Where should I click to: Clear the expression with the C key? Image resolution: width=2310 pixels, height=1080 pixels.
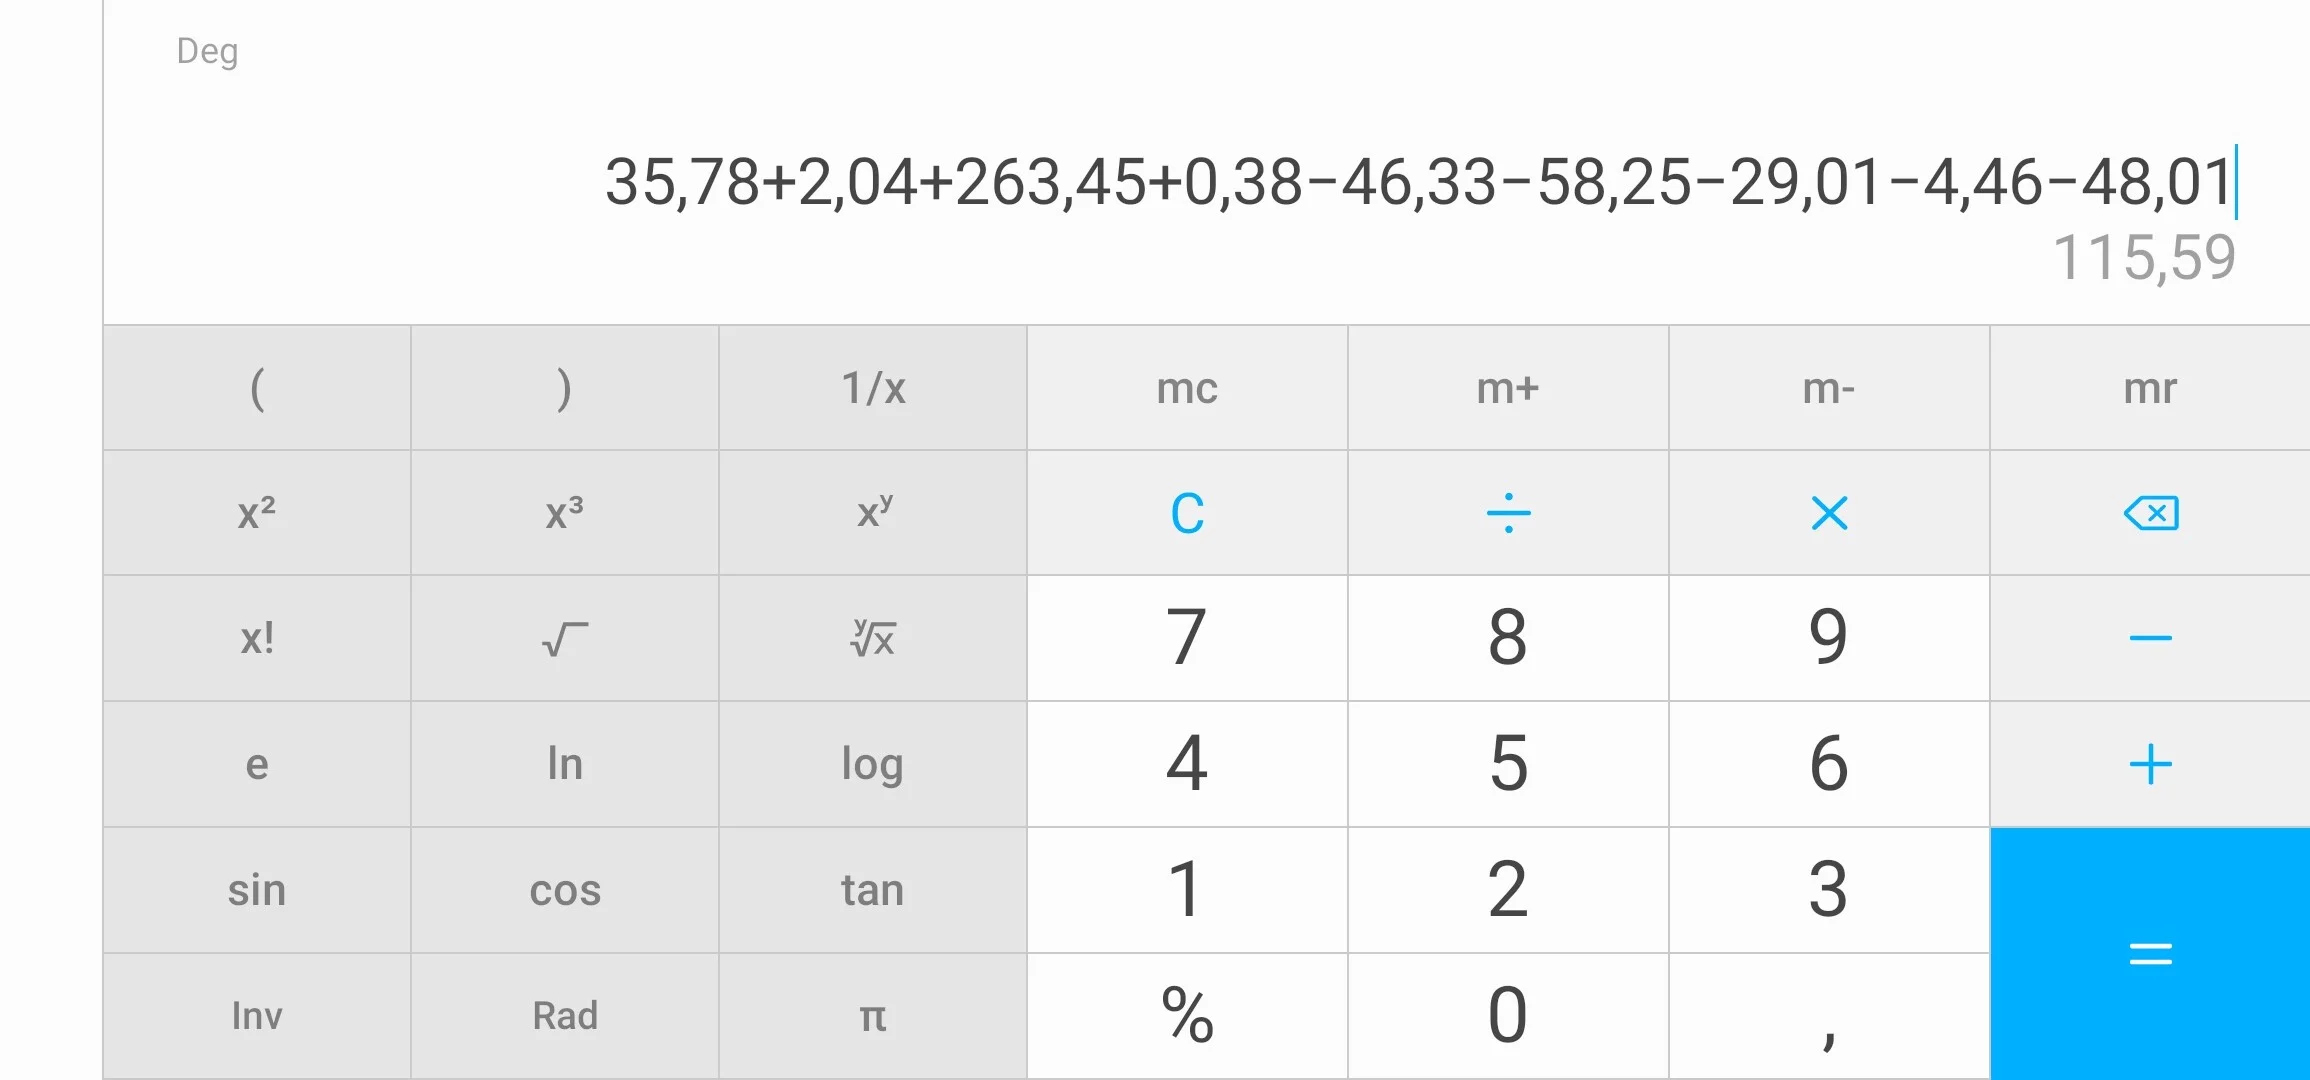[x=1187, y=513]
